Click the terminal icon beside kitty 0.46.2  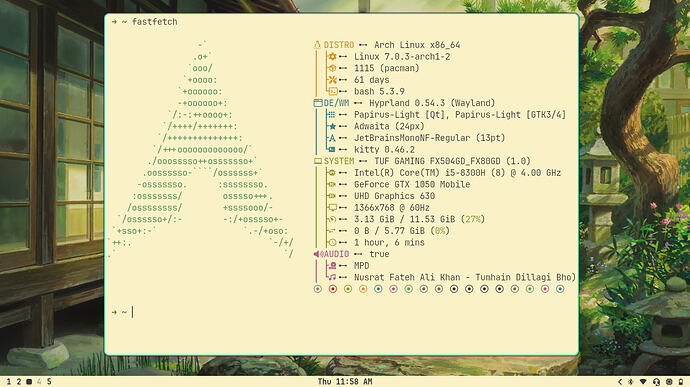pos(332,150)
